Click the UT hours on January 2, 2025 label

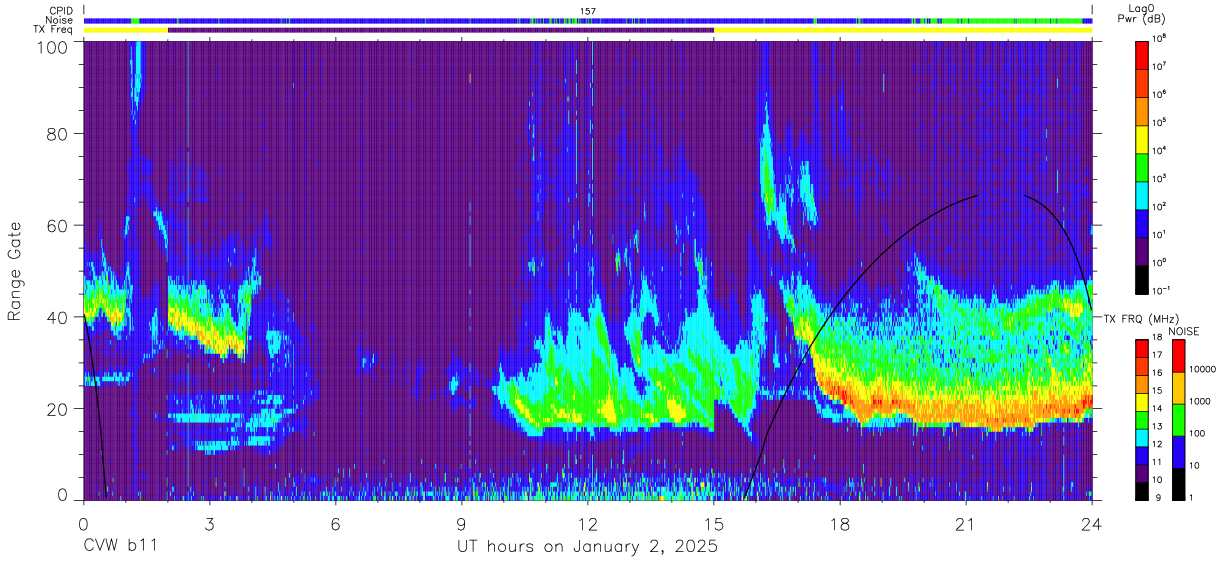point(587,547)
